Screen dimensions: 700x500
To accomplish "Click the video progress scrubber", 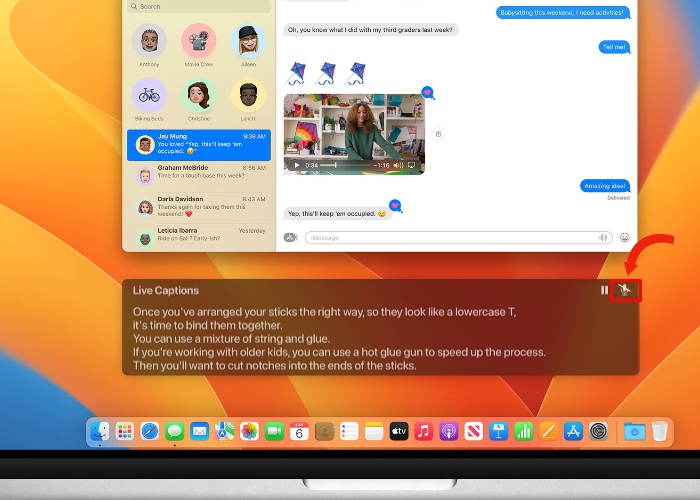I will coord(335,165).
